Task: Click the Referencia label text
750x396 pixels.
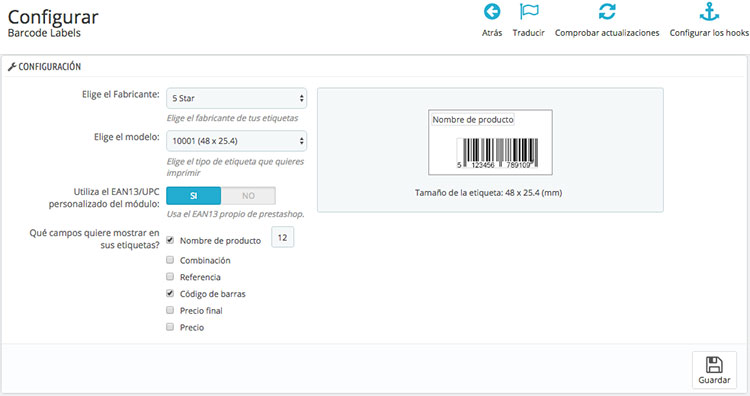Action: coord(200,277)
